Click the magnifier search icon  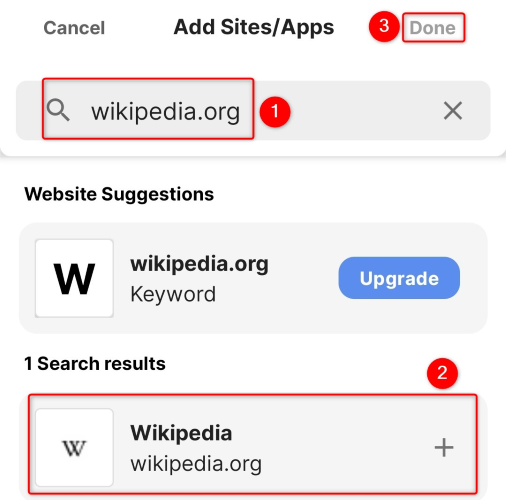pyautogui.click(x=58, y=110)
